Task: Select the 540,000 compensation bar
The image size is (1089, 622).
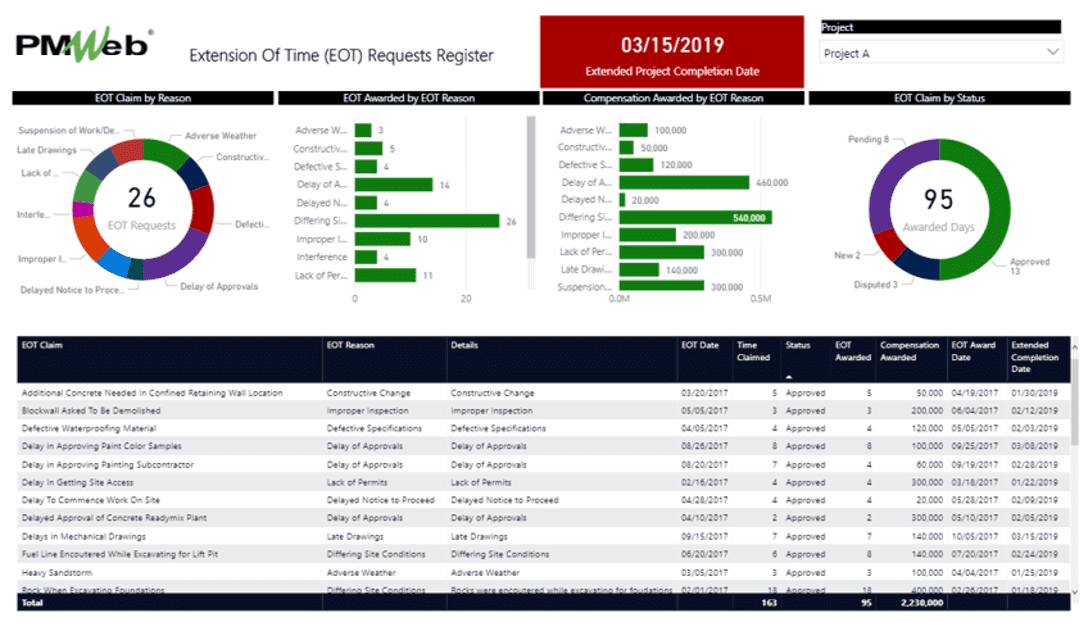Action: click(x=695, y=217)
